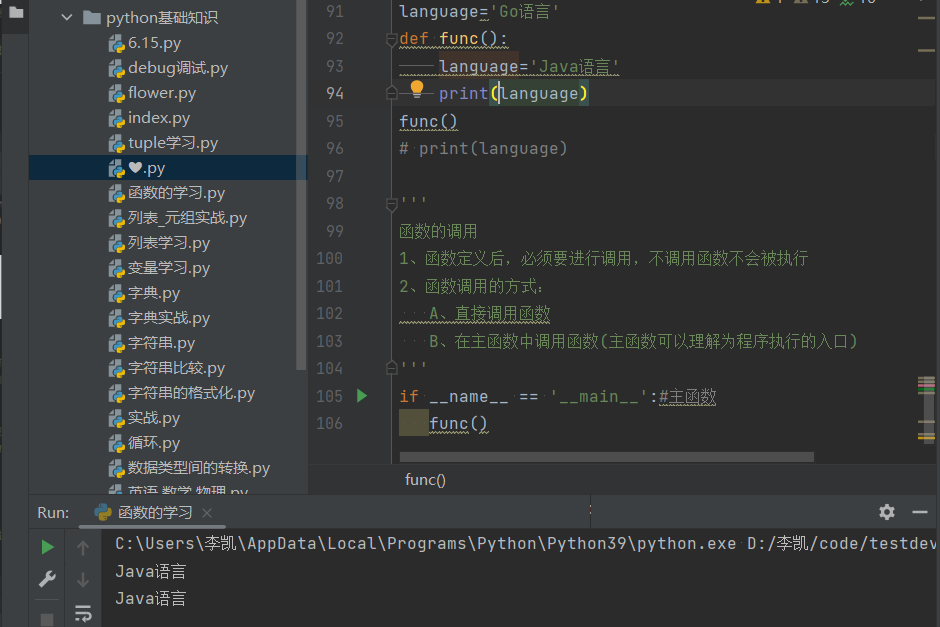Click line number 94 in the gutter
Image resolution: width=940 pixels, height=627 pixels.
335,94
